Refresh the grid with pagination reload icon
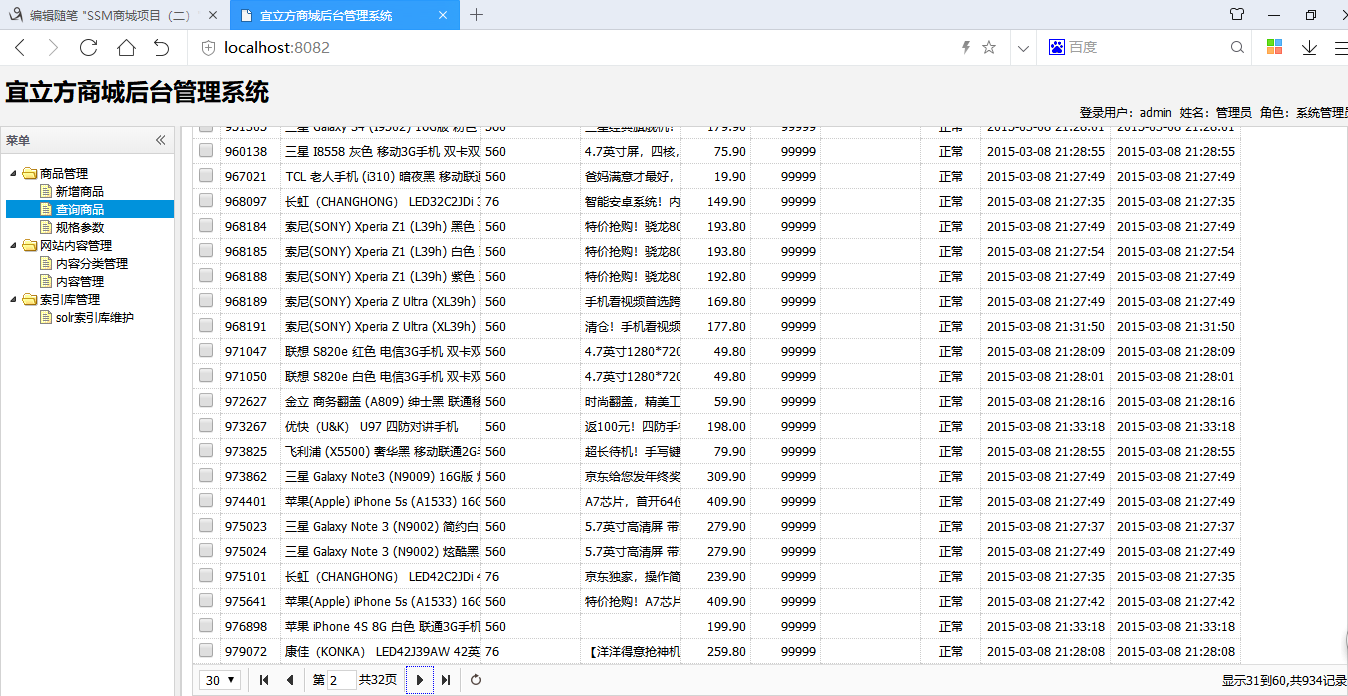The height and width of the screenshot is (696, 1348). 477,680
